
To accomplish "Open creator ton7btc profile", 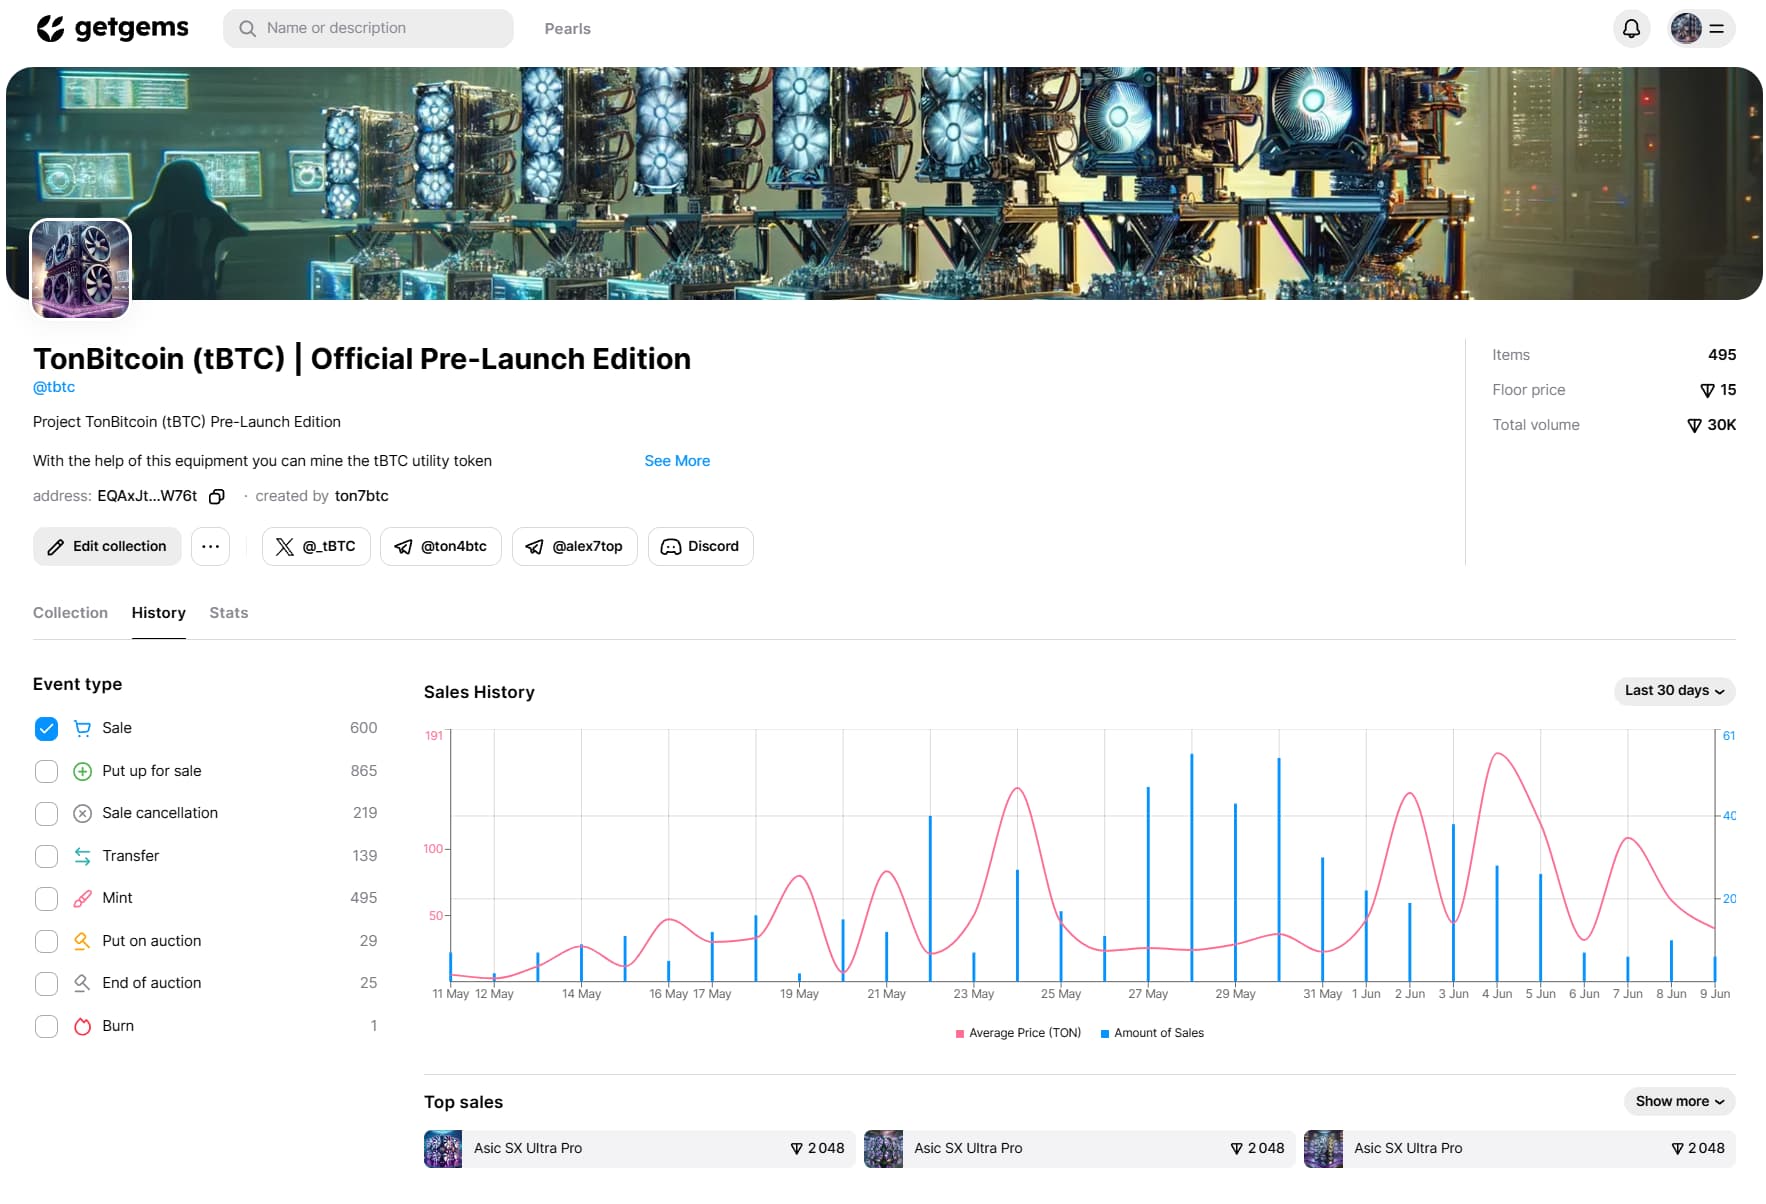I will (x=361, y=496).
